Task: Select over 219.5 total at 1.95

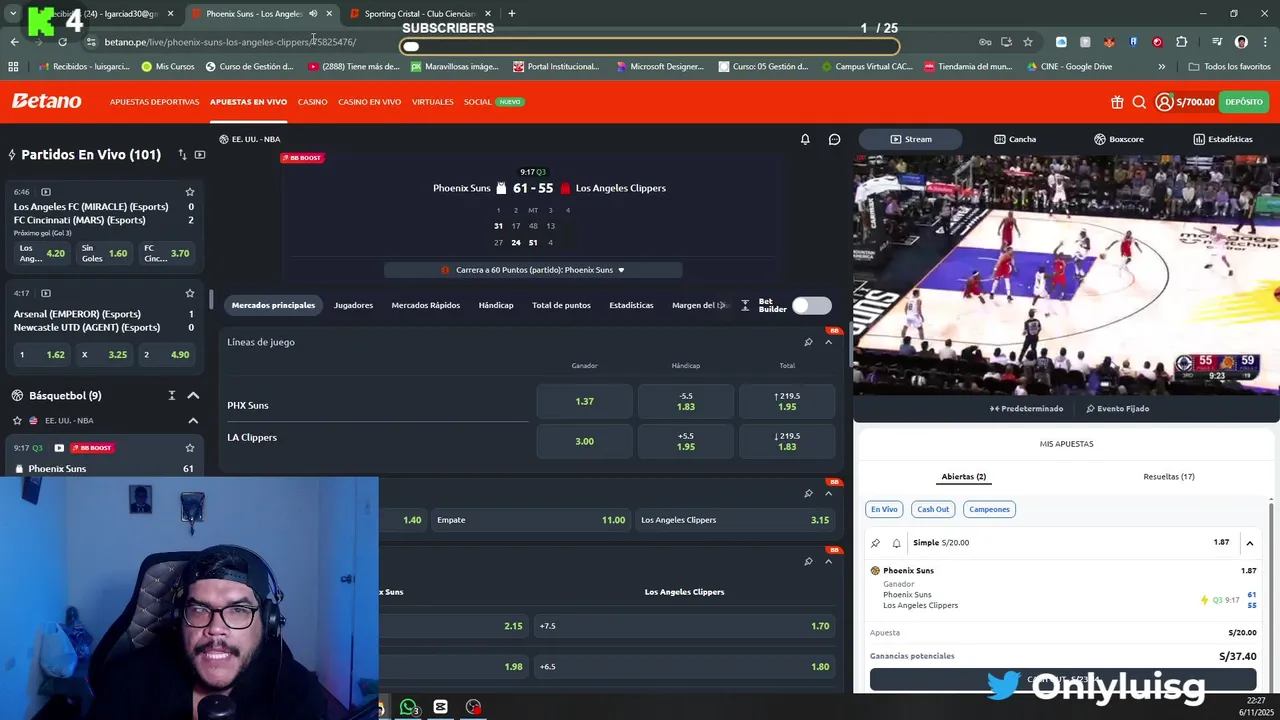Action: click(787, 401)
